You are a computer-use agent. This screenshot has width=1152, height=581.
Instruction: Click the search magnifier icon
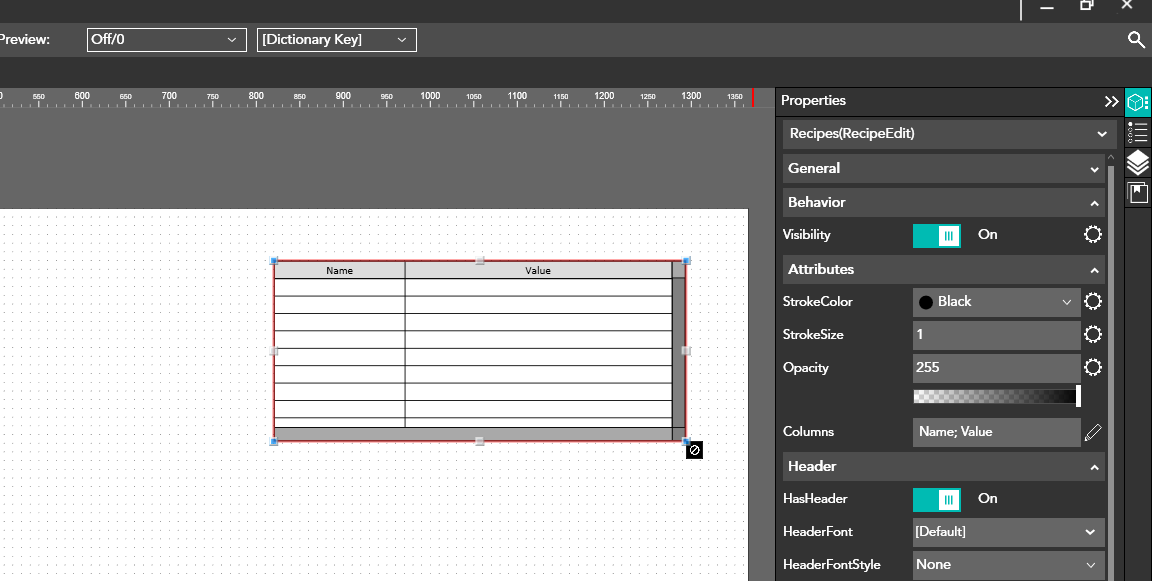click(1136, 40)
